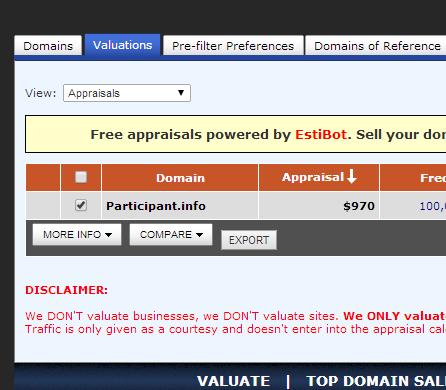Open the Domains tab
Image resolution: width=446 pixels, height=390 pixels.
(x=48, y=46)
